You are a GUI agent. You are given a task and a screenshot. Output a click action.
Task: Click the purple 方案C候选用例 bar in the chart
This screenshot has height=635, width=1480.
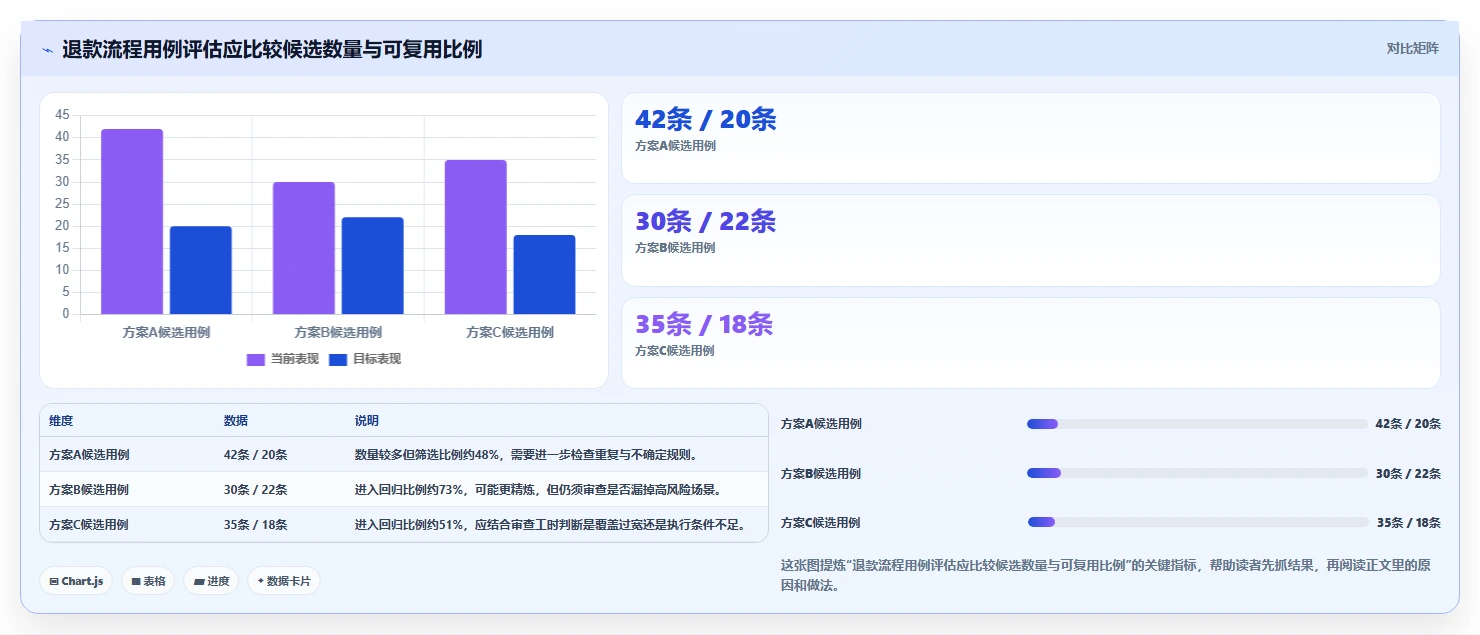(476, 237)
